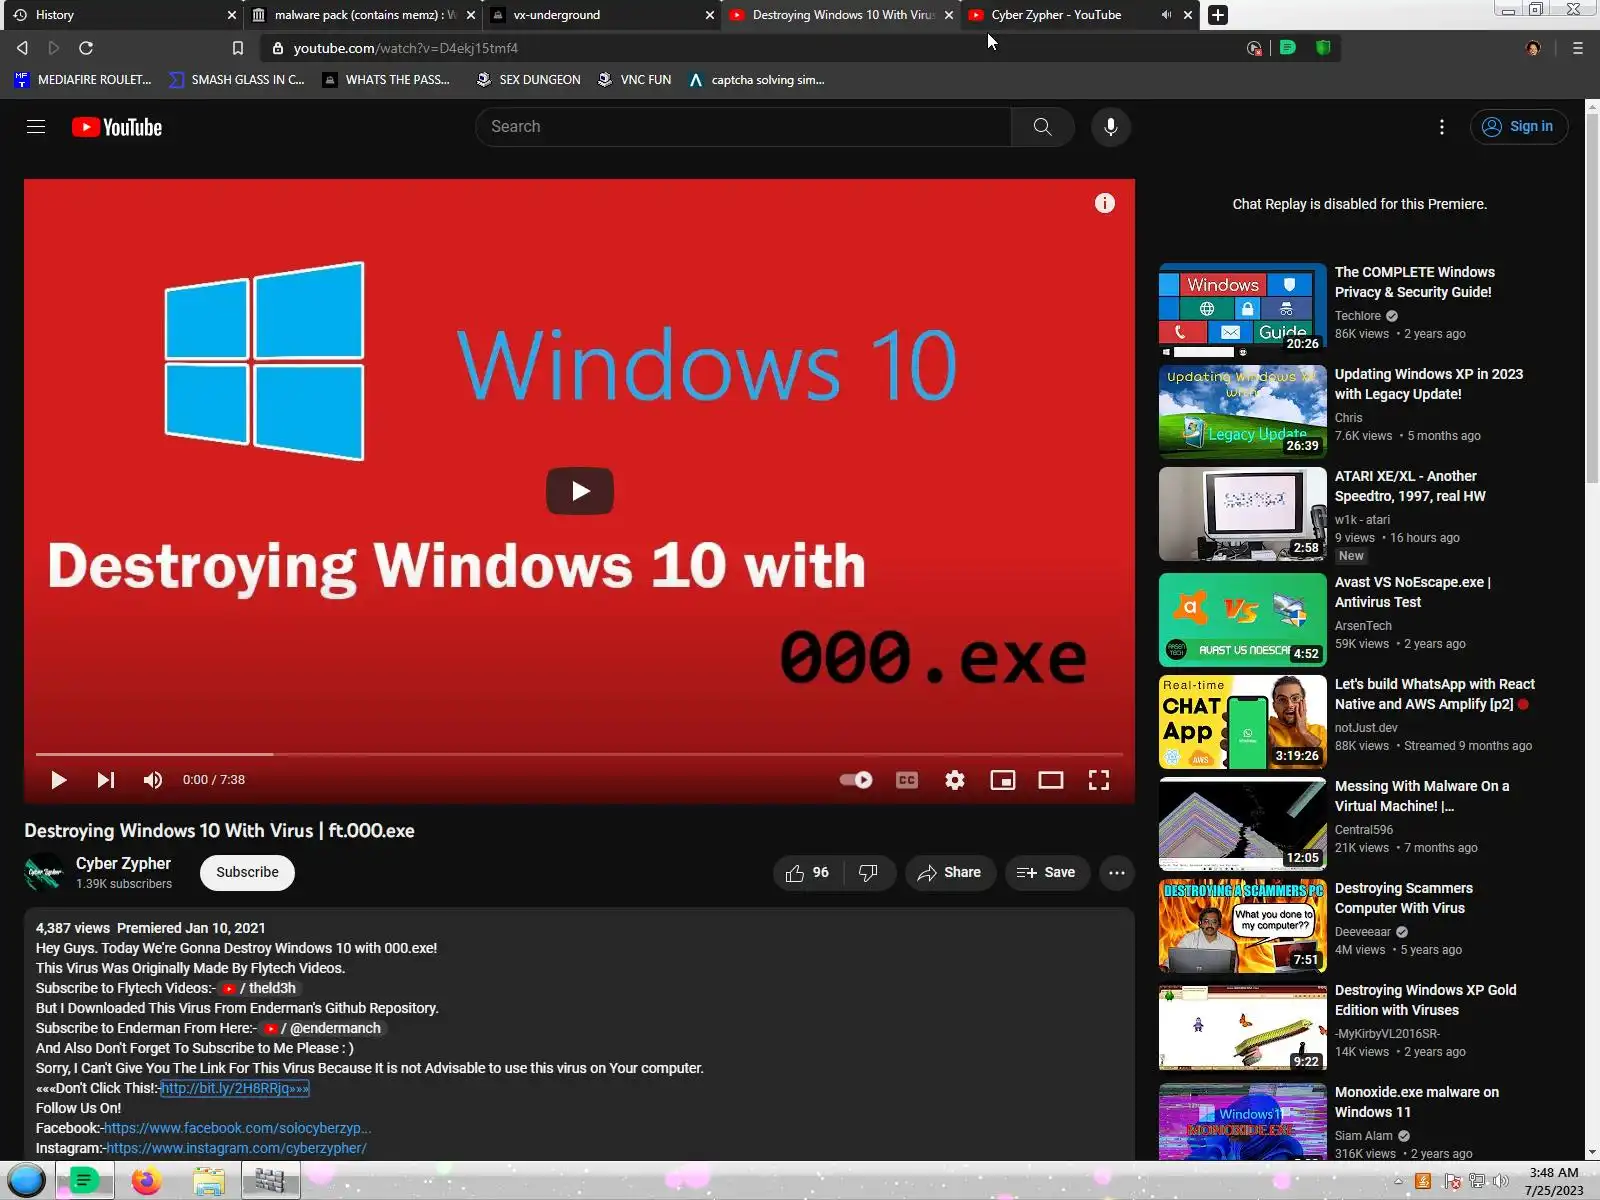Open the MEDIAFIRE ROULETTE bookmark
The width and height of the screenshot is (1600, 1200).
[83, 80]
